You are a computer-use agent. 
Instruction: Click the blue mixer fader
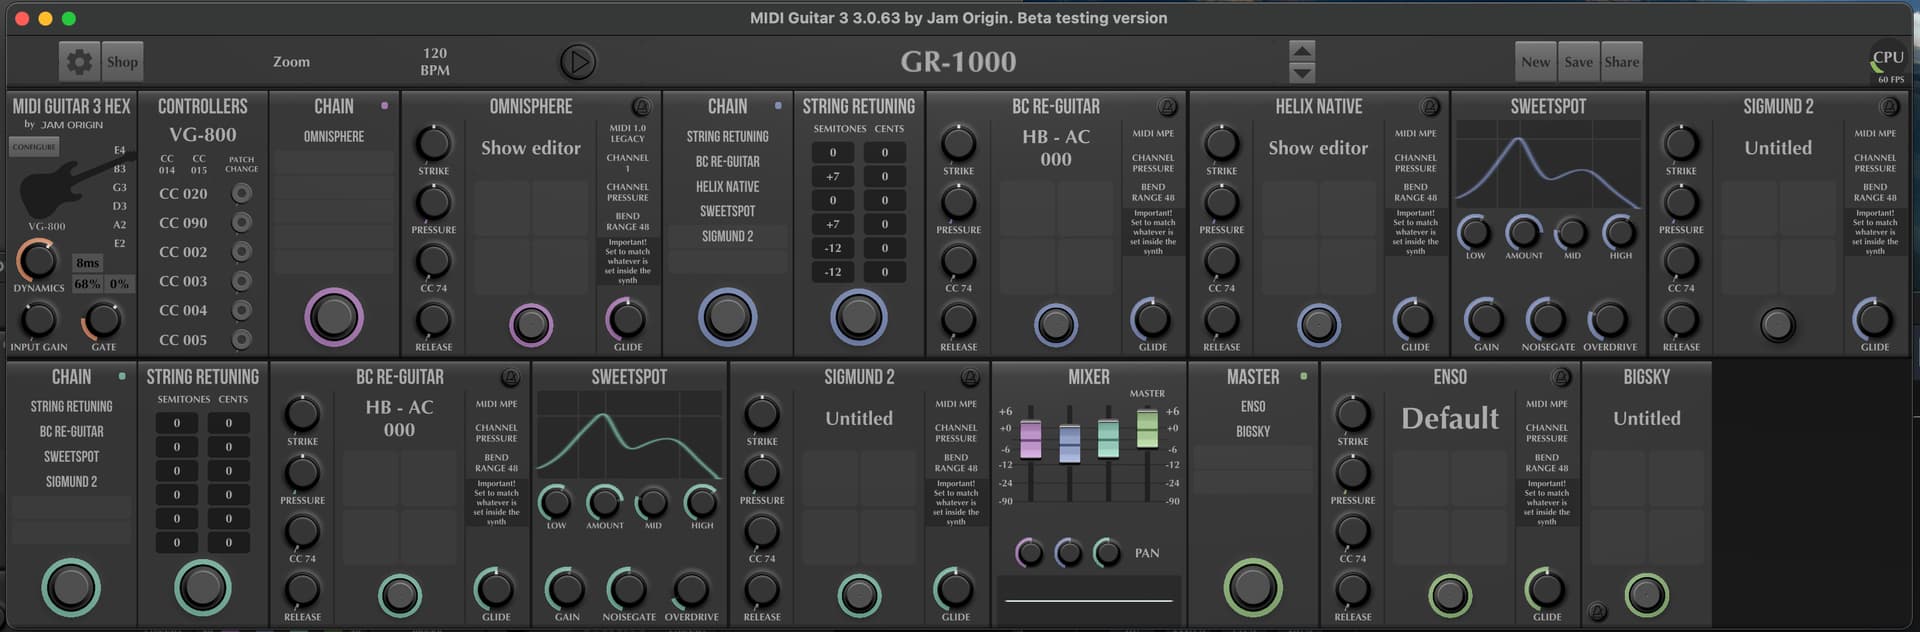pos(1069,443)
